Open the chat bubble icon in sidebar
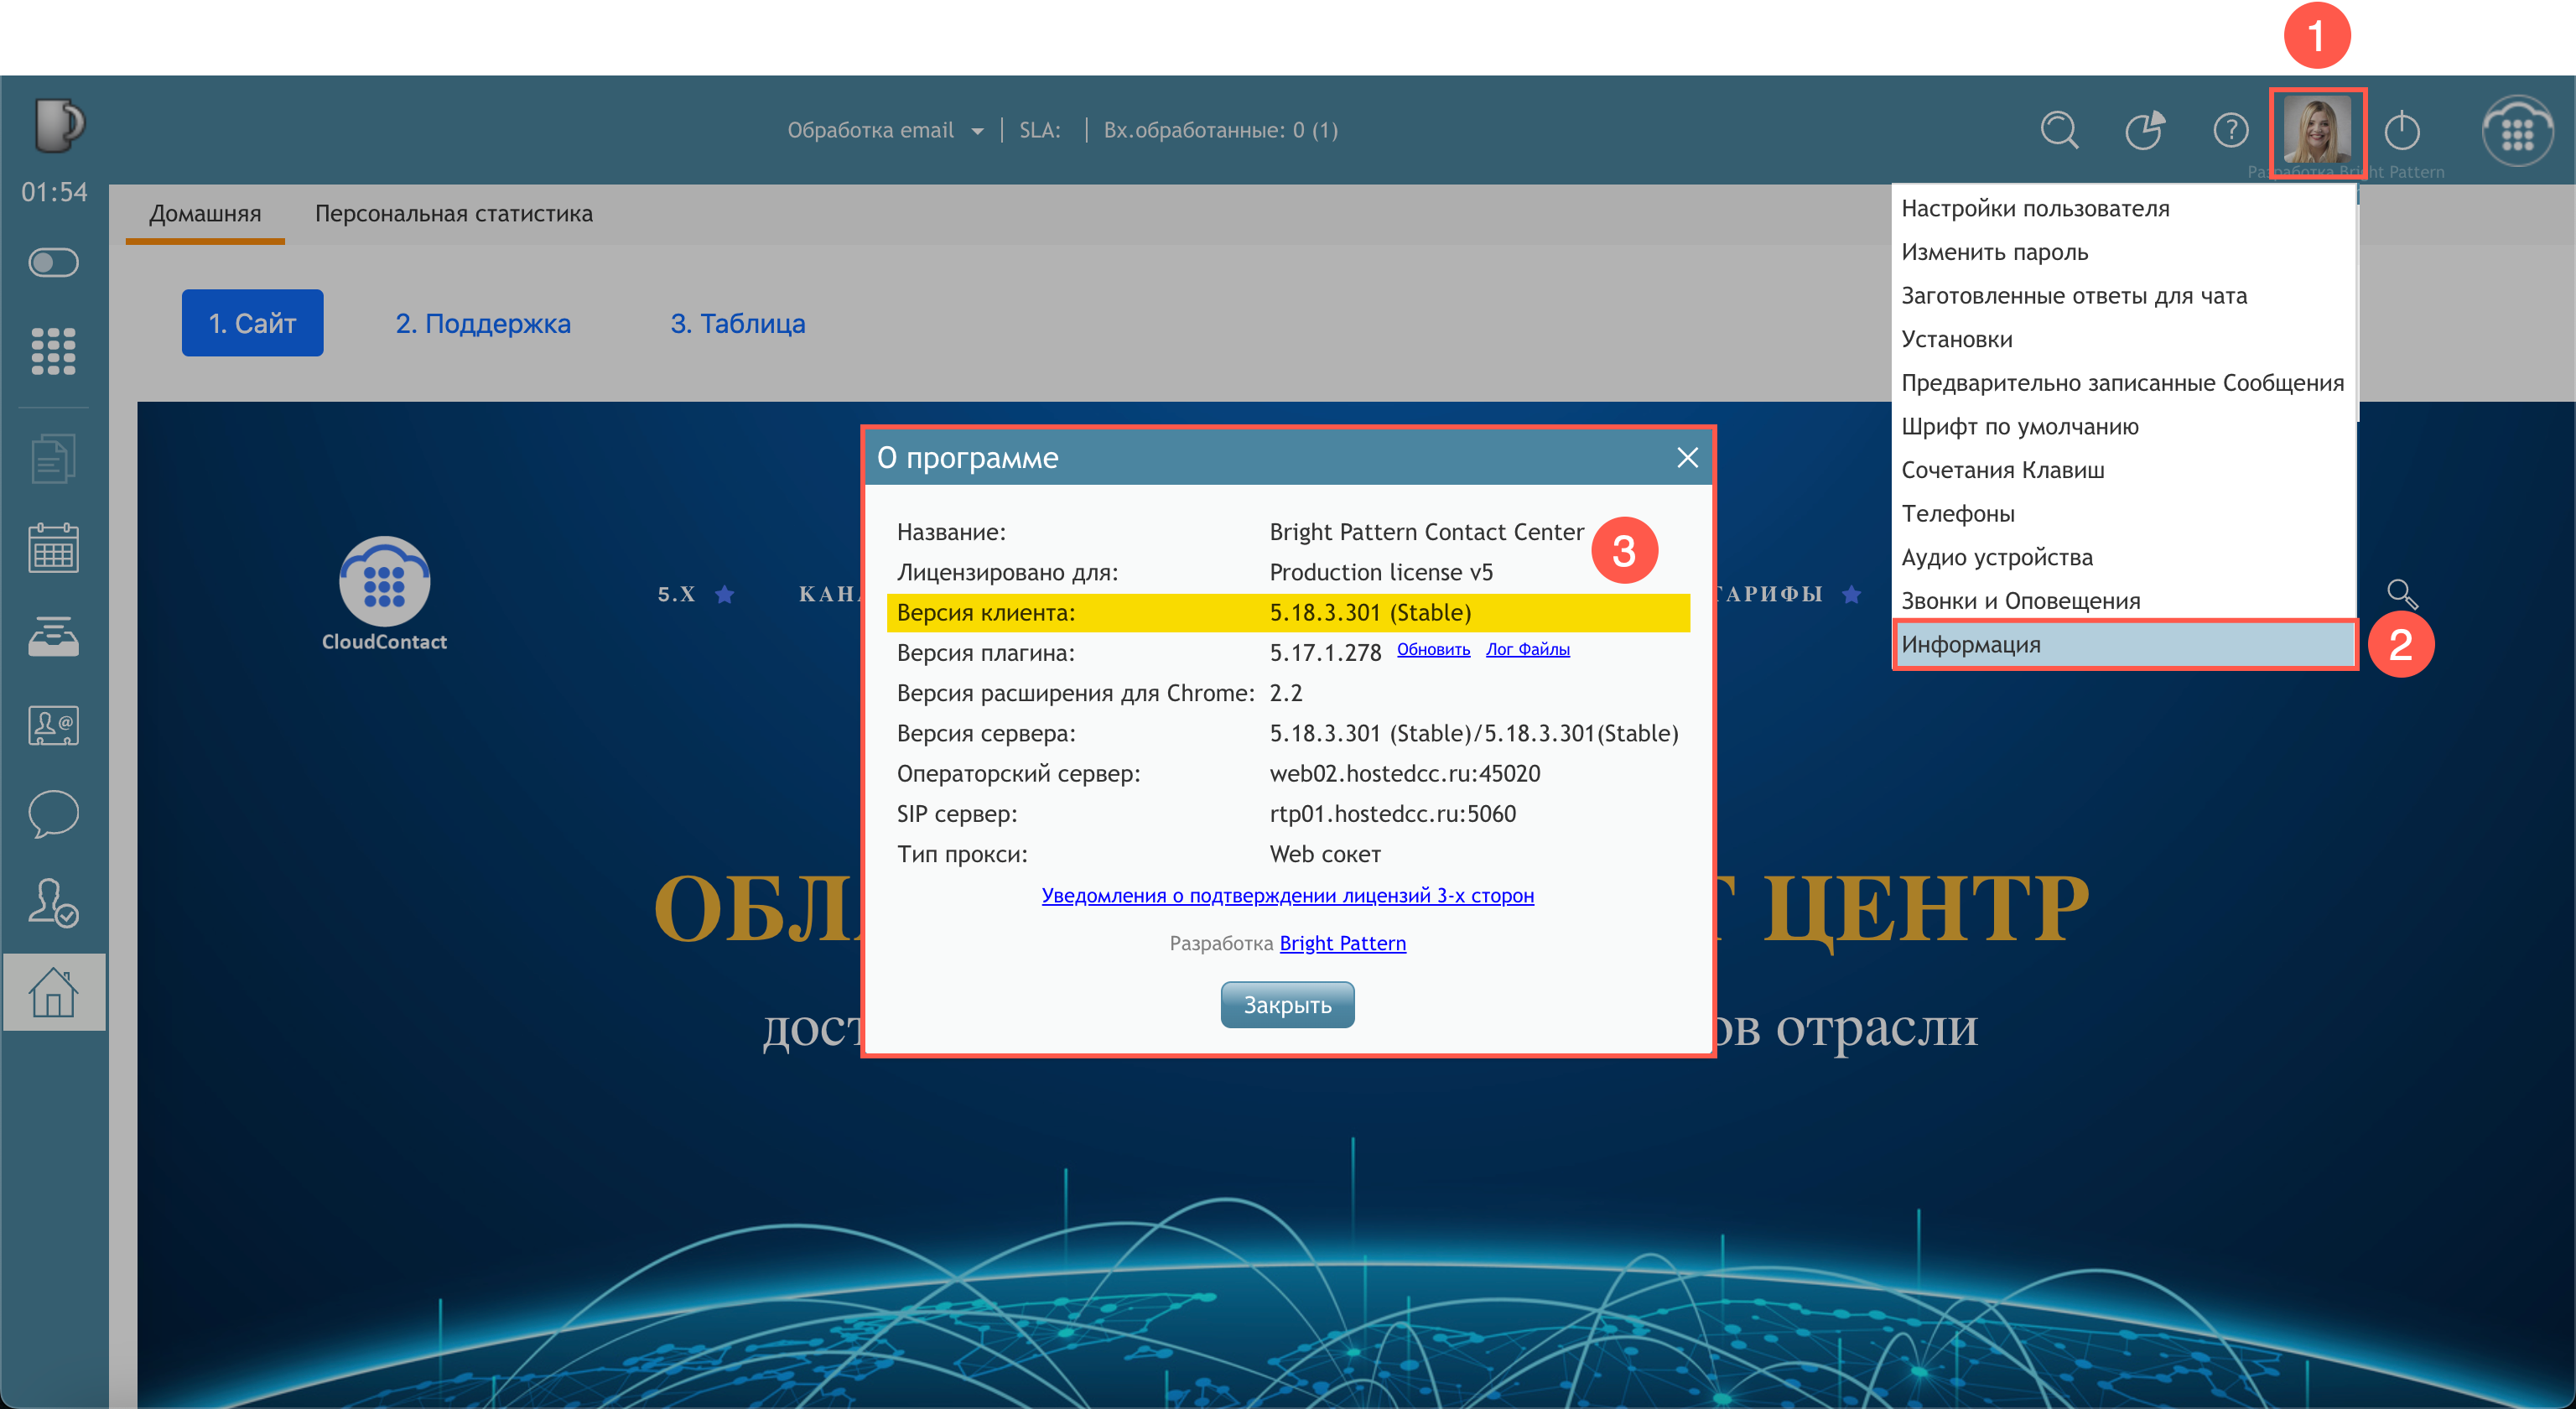Image resolution: width=2576 pixels, height=1409 pixels. (x=54, y=813)
